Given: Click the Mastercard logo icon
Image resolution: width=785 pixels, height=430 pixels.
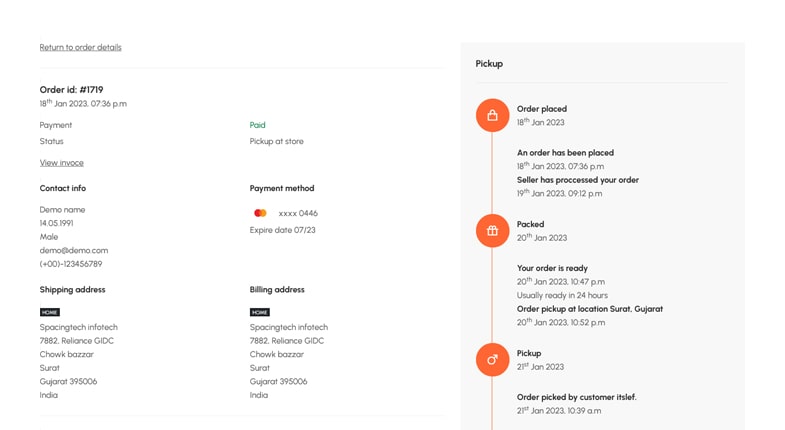Looking at the screenshot, I should point(260,213).
